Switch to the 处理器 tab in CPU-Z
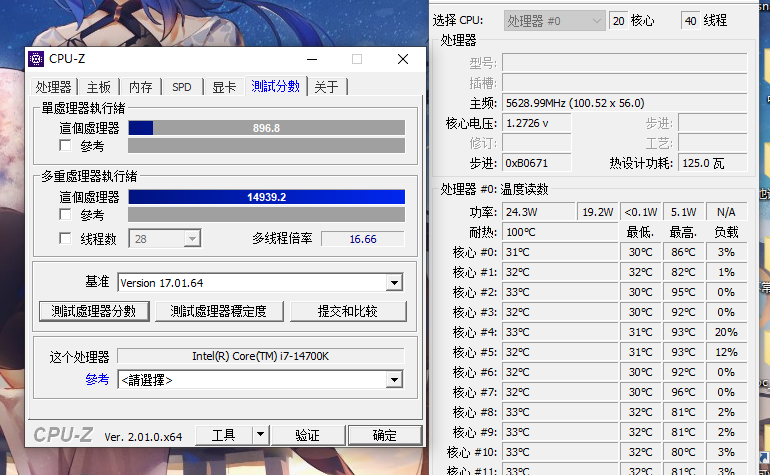770x475 pixels. pos(53,87)
